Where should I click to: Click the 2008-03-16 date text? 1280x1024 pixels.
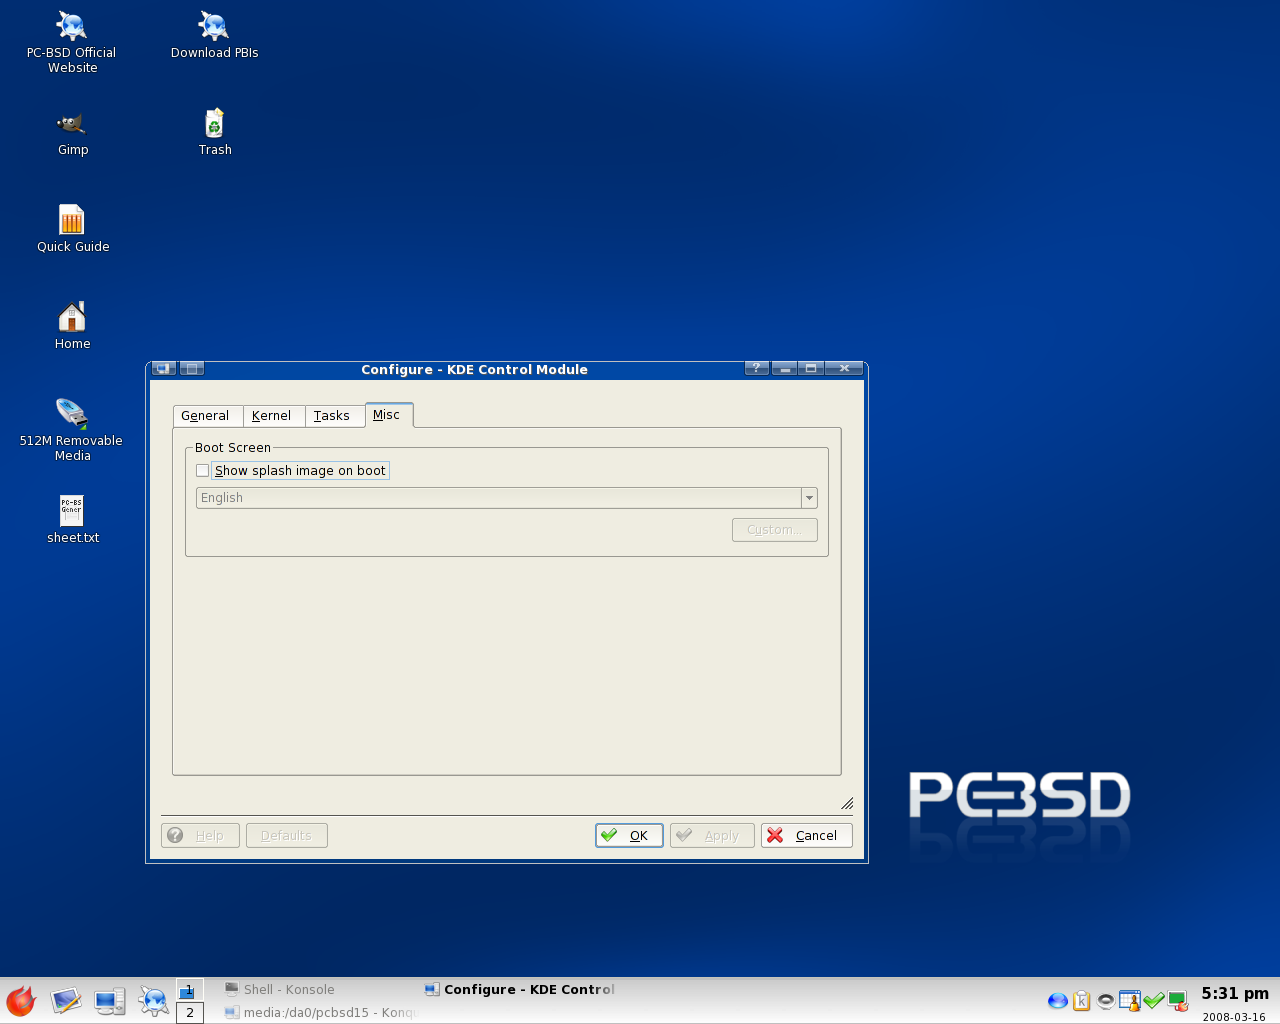(1234, 1017)
